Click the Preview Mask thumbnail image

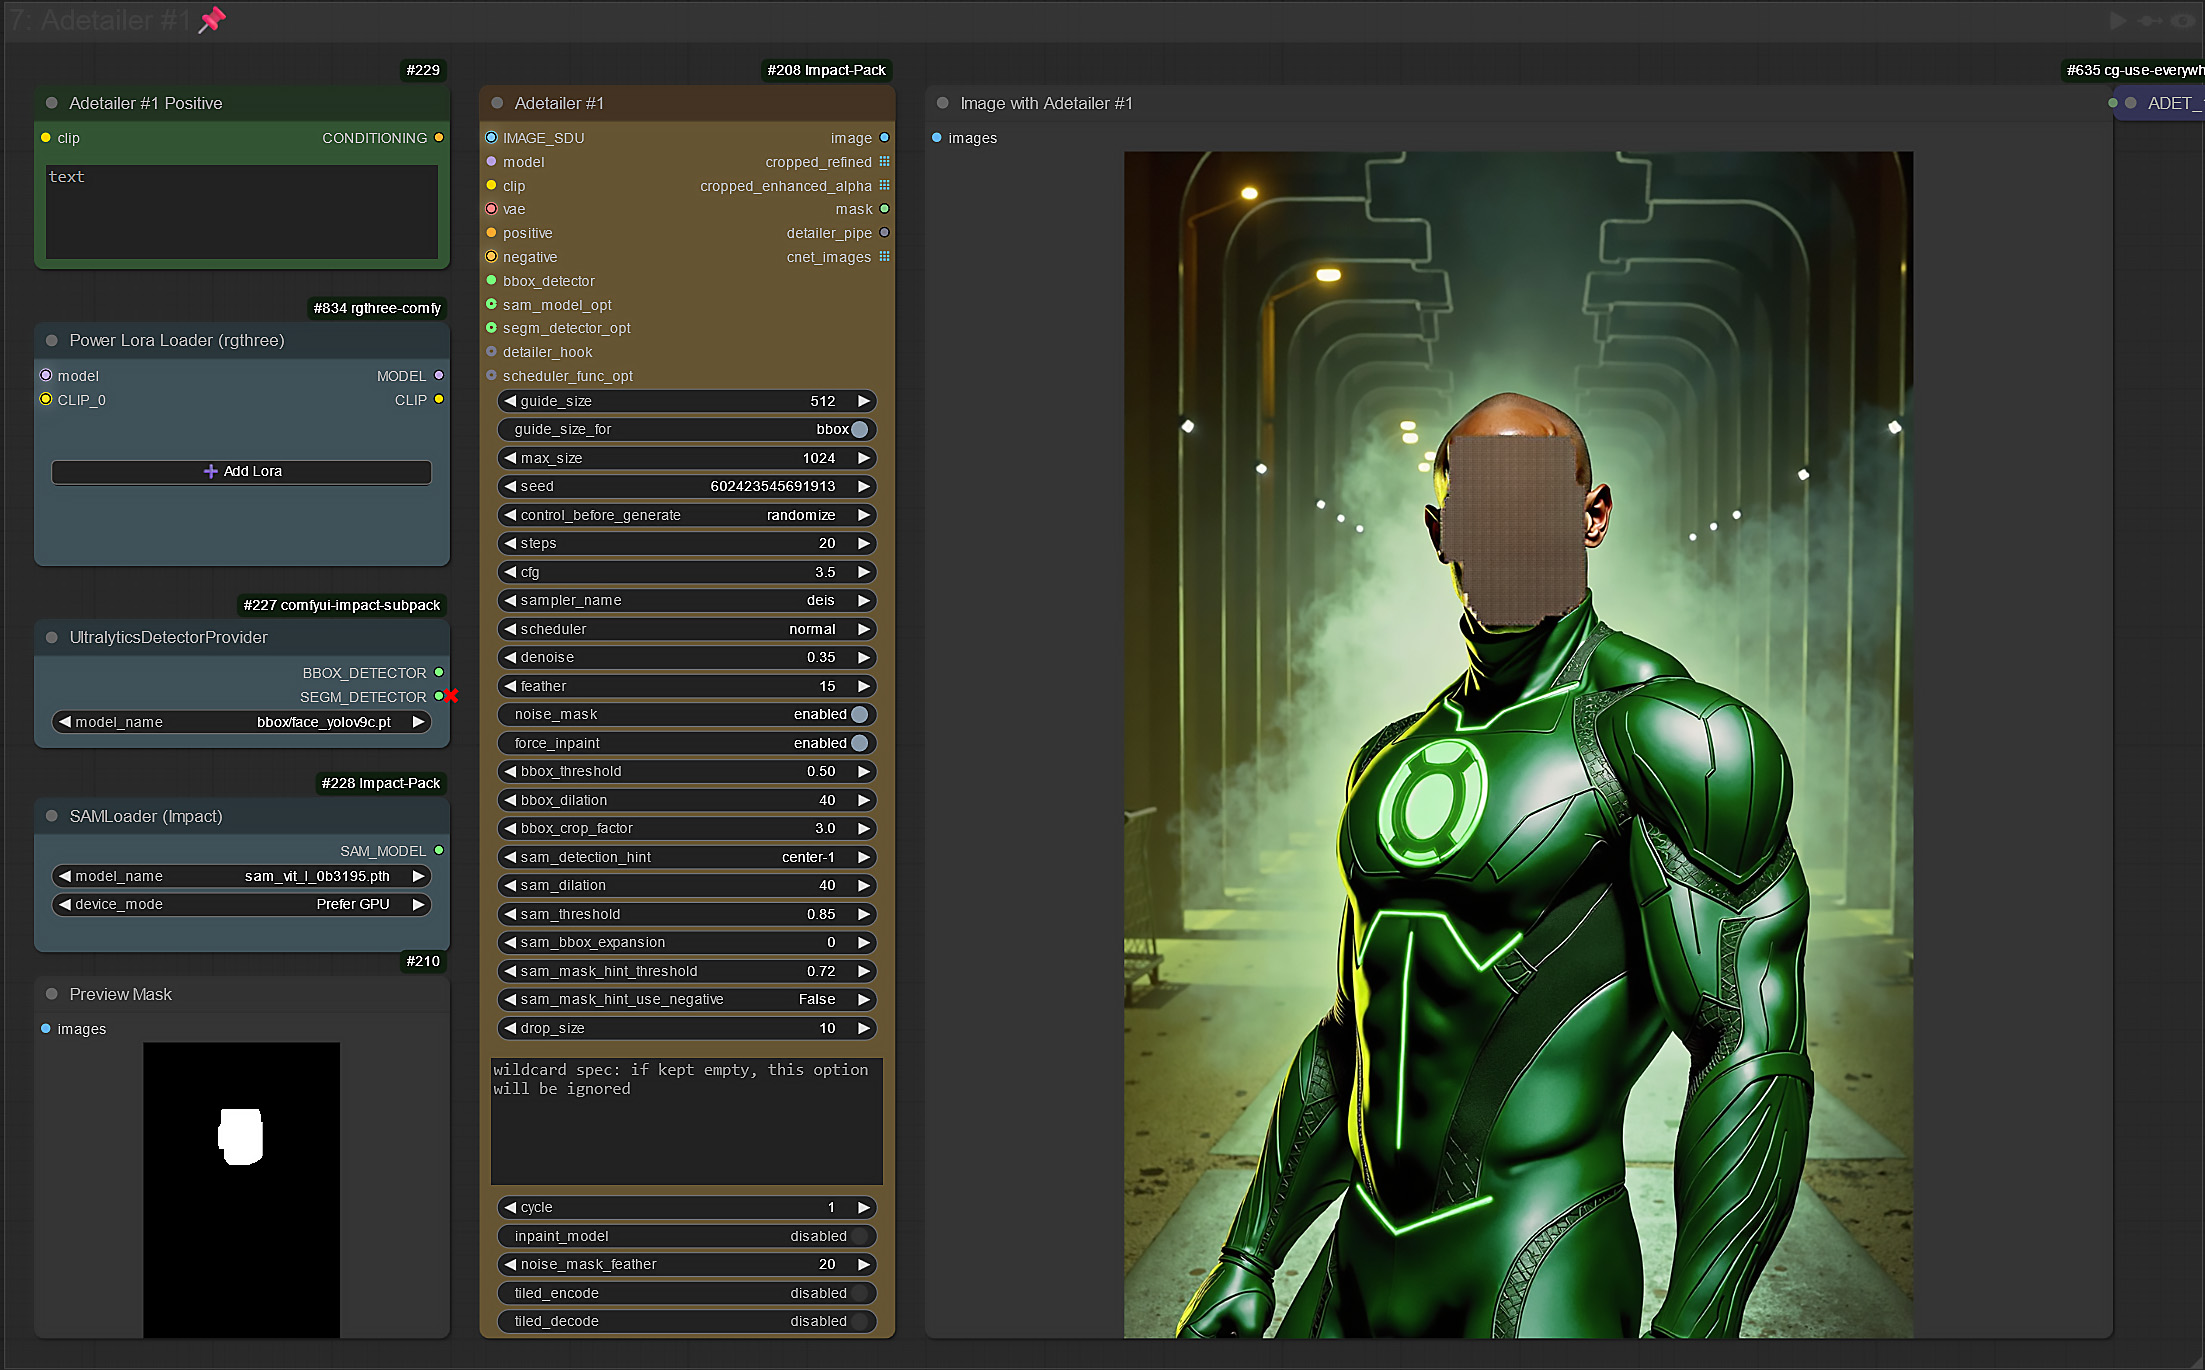pyautogui.click(x=241, y=1189)
